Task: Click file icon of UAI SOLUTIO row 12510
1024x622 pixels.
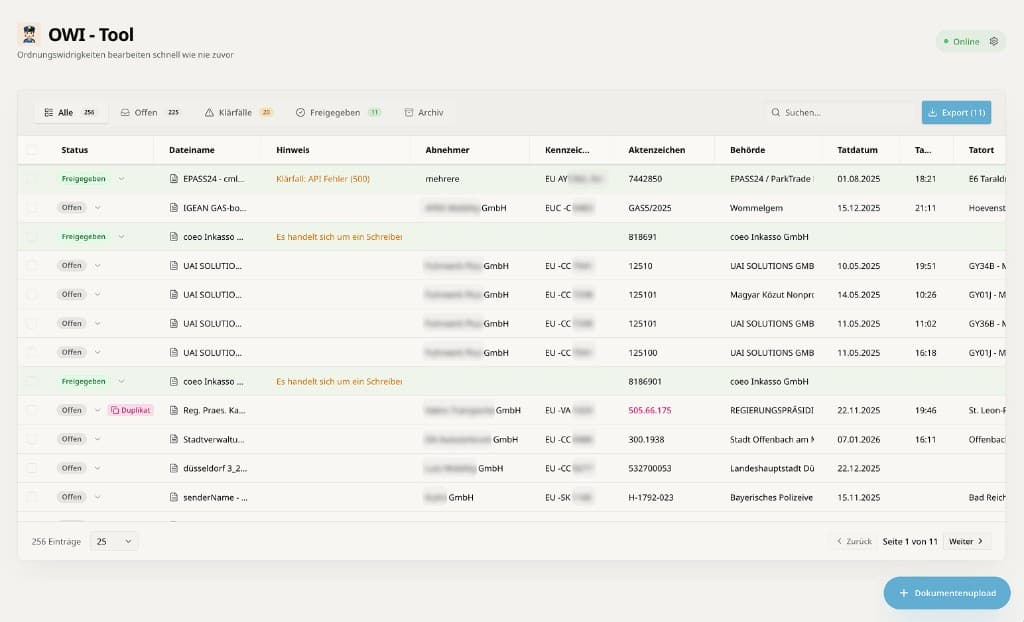Action: 174,266
